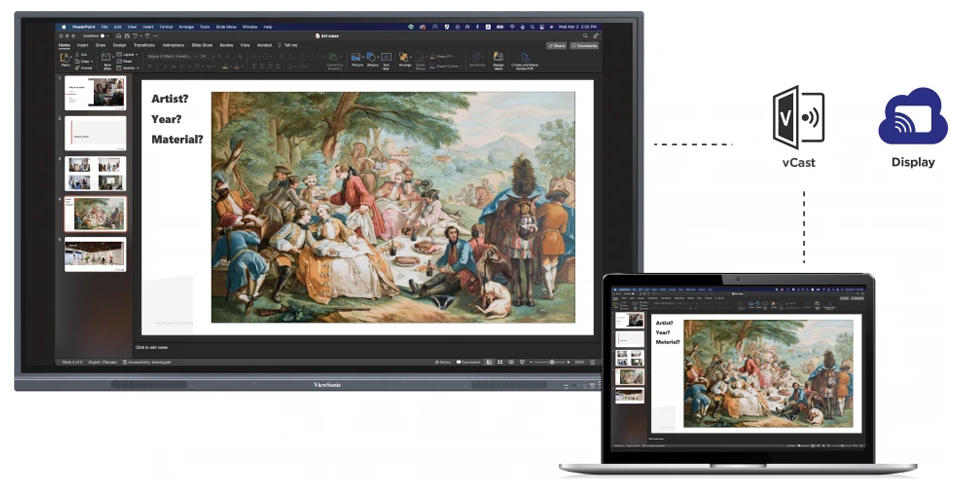Screen dimensions: 960x492
Task: Select slide 5 thumbnail
Action: (95, 254)
